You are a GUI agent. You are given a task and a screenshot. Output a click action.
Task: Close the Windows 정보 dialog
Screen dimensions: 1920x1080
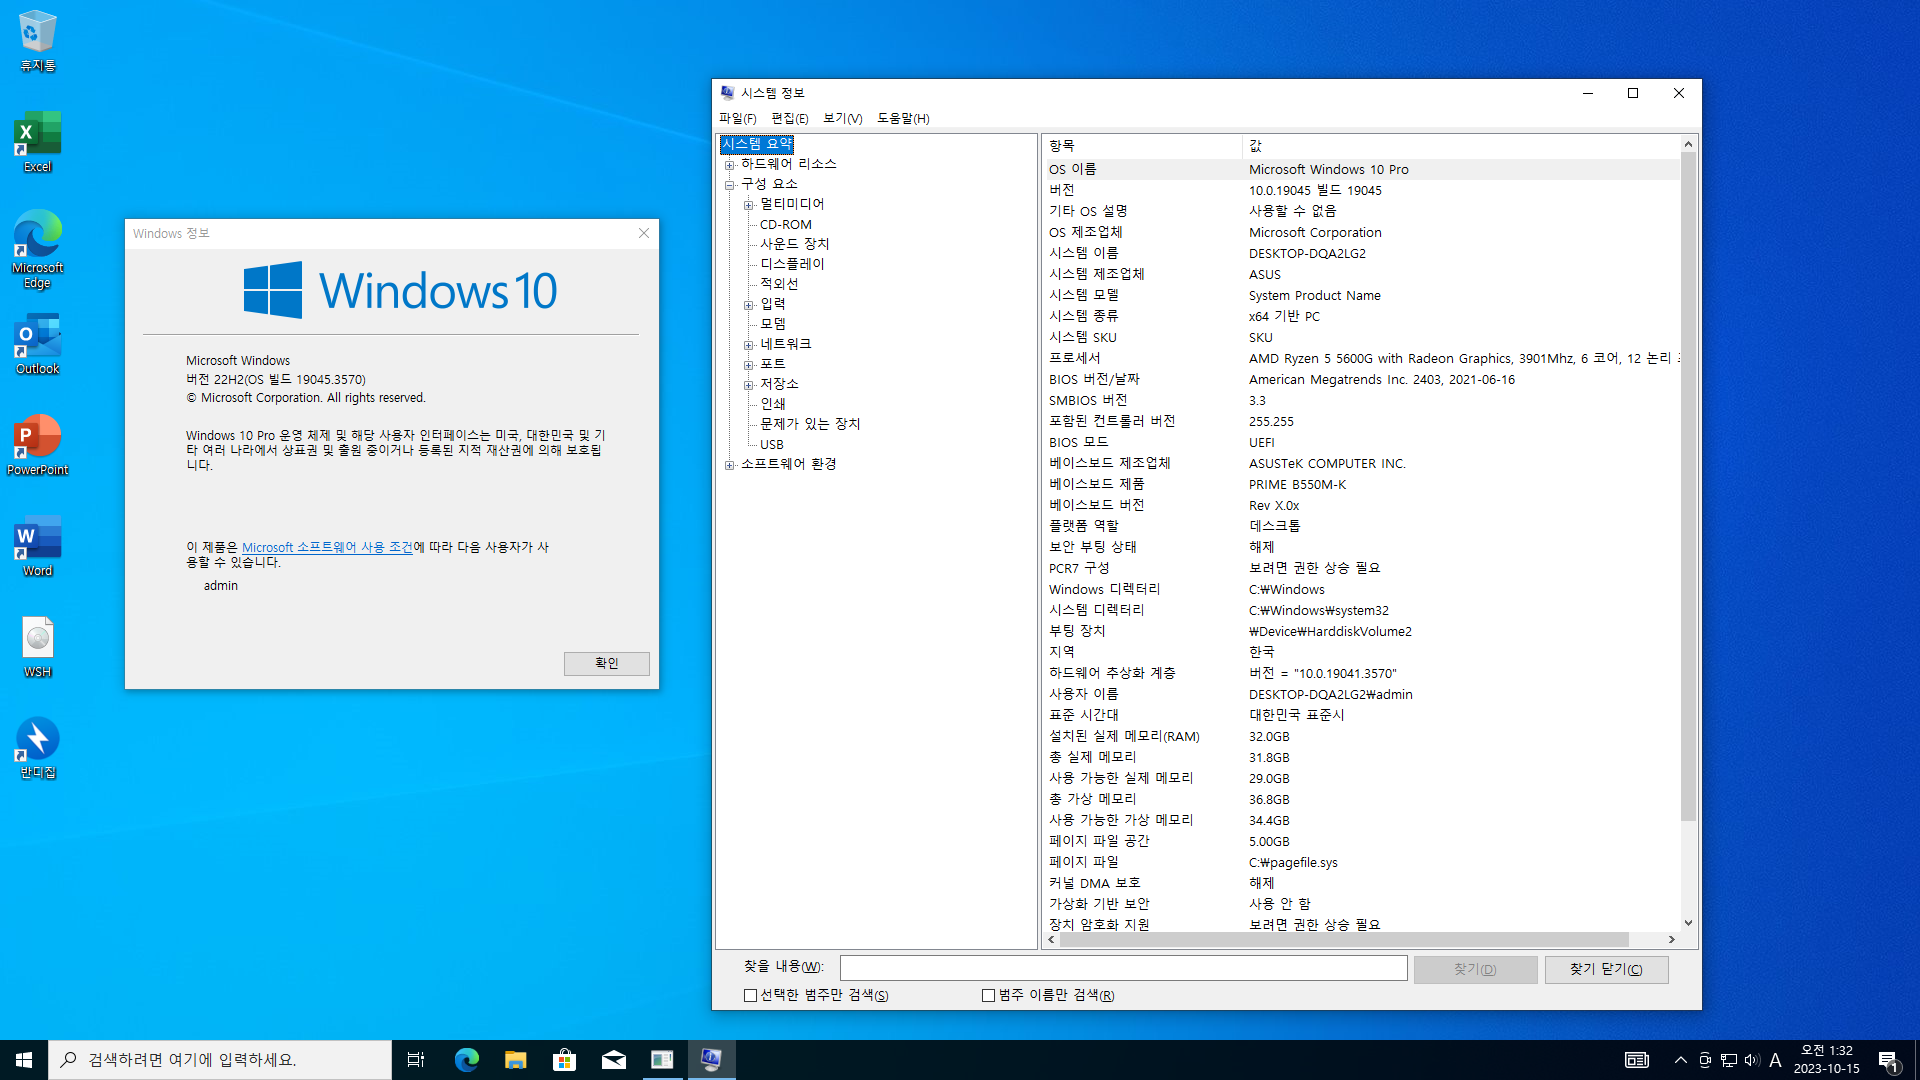coord(644,233)
